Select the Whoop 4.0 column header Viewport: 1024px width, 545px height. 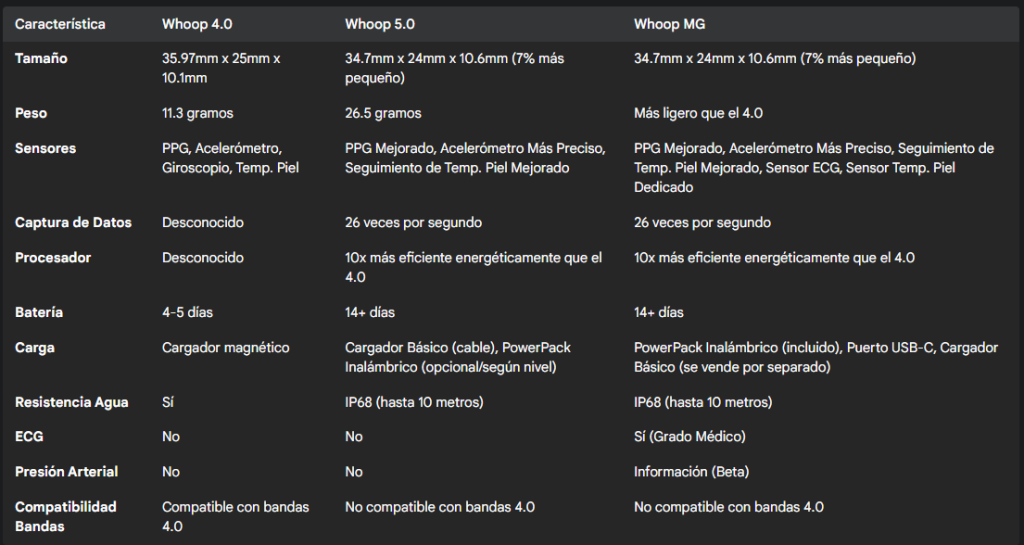[197, 24]
